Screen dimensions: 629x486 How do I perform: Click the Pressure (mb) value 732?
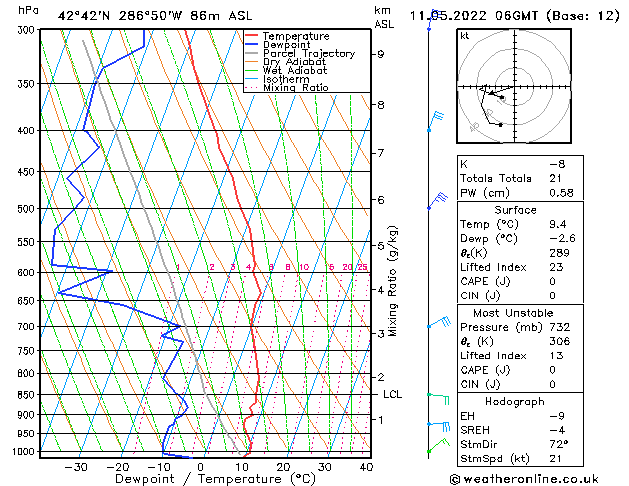(x=560, y=327)
